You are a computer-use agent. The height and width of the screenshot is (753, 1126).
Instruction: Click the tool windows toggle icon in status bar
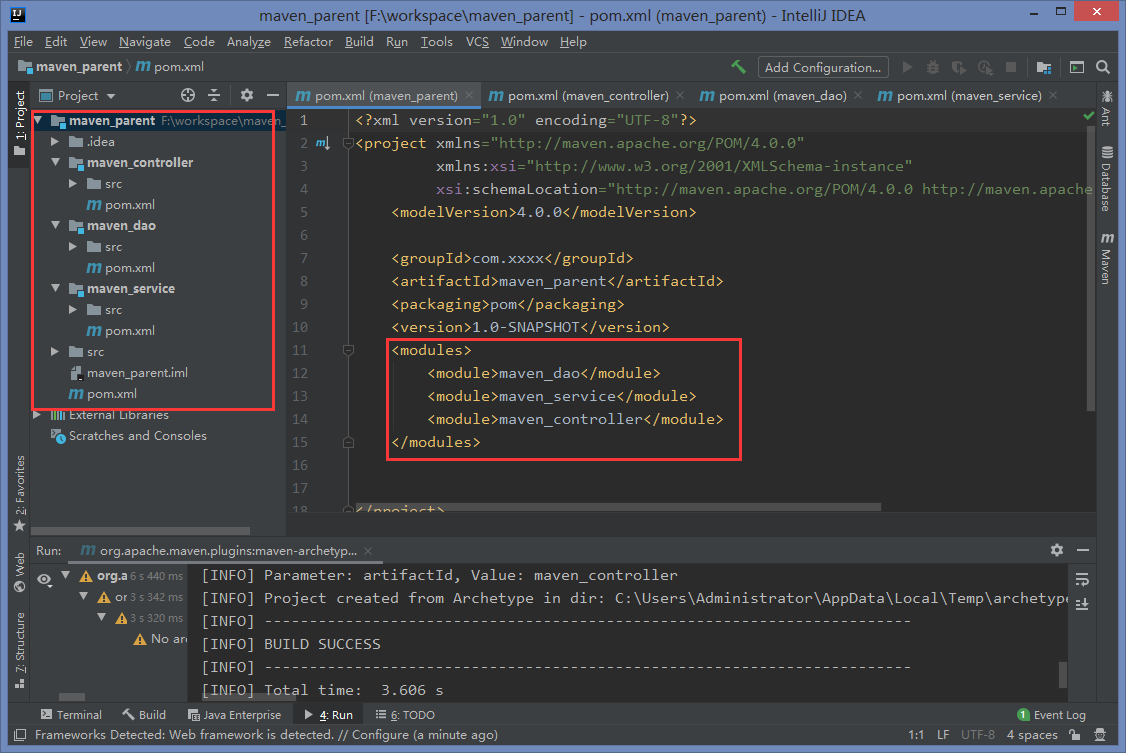[20, 734]
